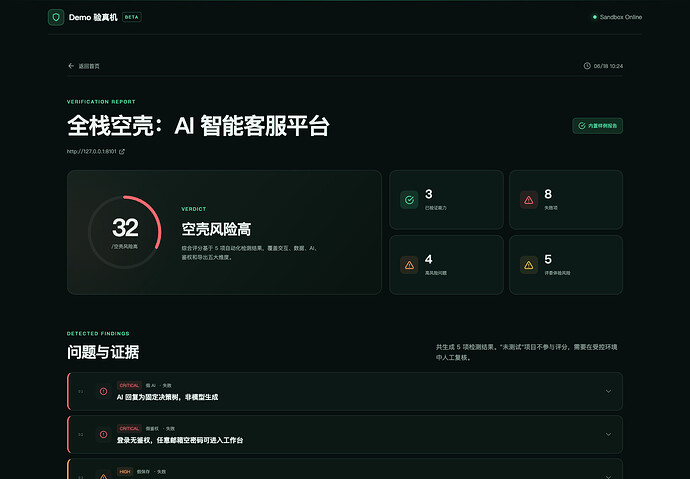Click the 空壳风险高 verdict heading
The width and height of the screenshot is (690, 479).
click(216, 229)
